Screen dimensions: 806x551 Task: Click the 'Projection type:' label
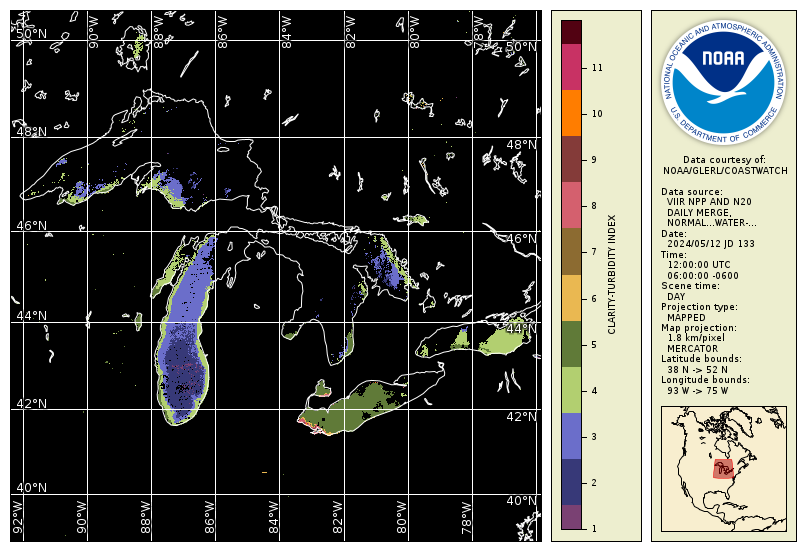tap(699, 307)
